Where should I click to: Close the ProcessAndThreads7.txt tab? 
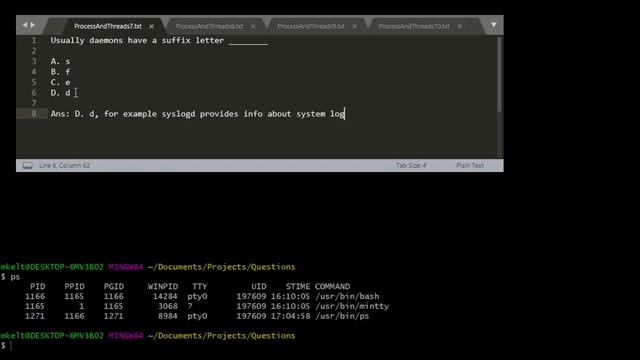point(151,26)
